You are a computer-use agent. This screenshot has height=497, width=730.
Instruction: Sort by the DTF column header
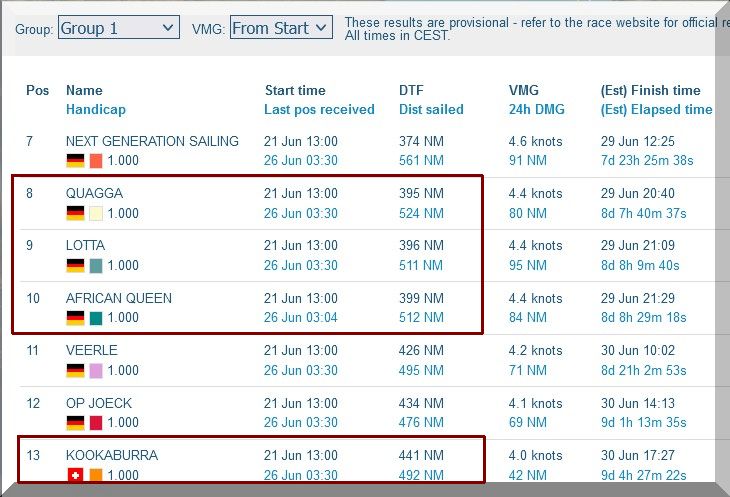[x=411, y=90]
